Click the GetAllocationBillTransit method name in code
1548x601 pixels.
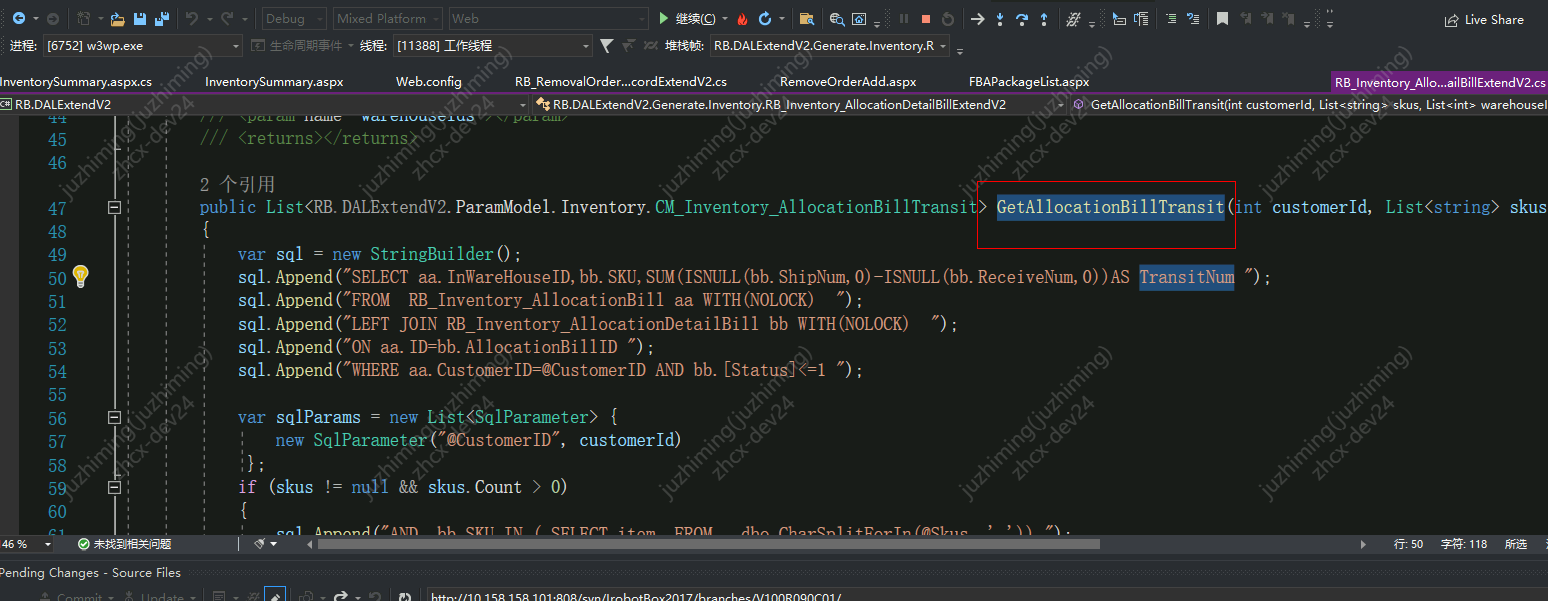pyautogui.click(x=1110, y=207)
